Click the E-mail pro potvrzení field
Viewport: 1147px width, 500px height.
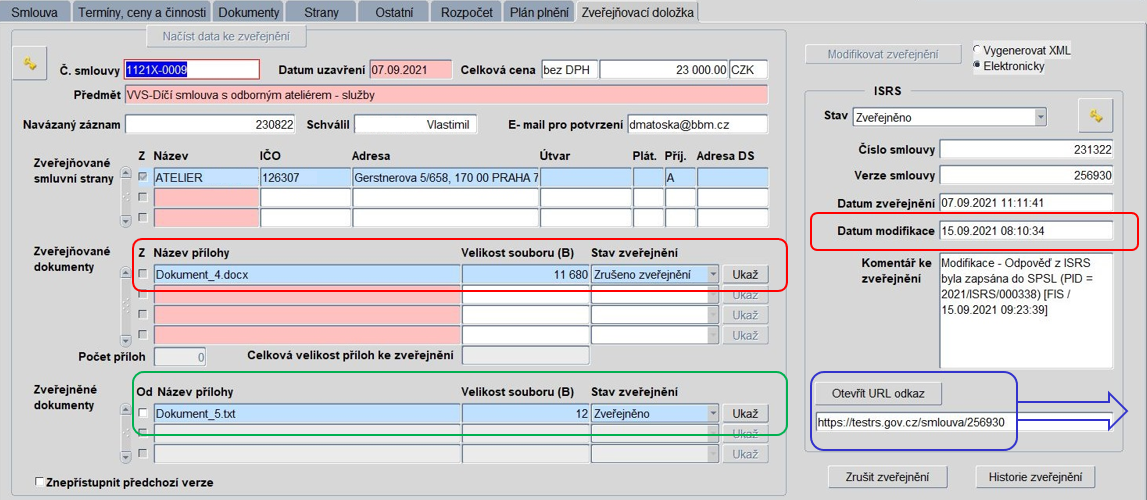tap(698, 125)
